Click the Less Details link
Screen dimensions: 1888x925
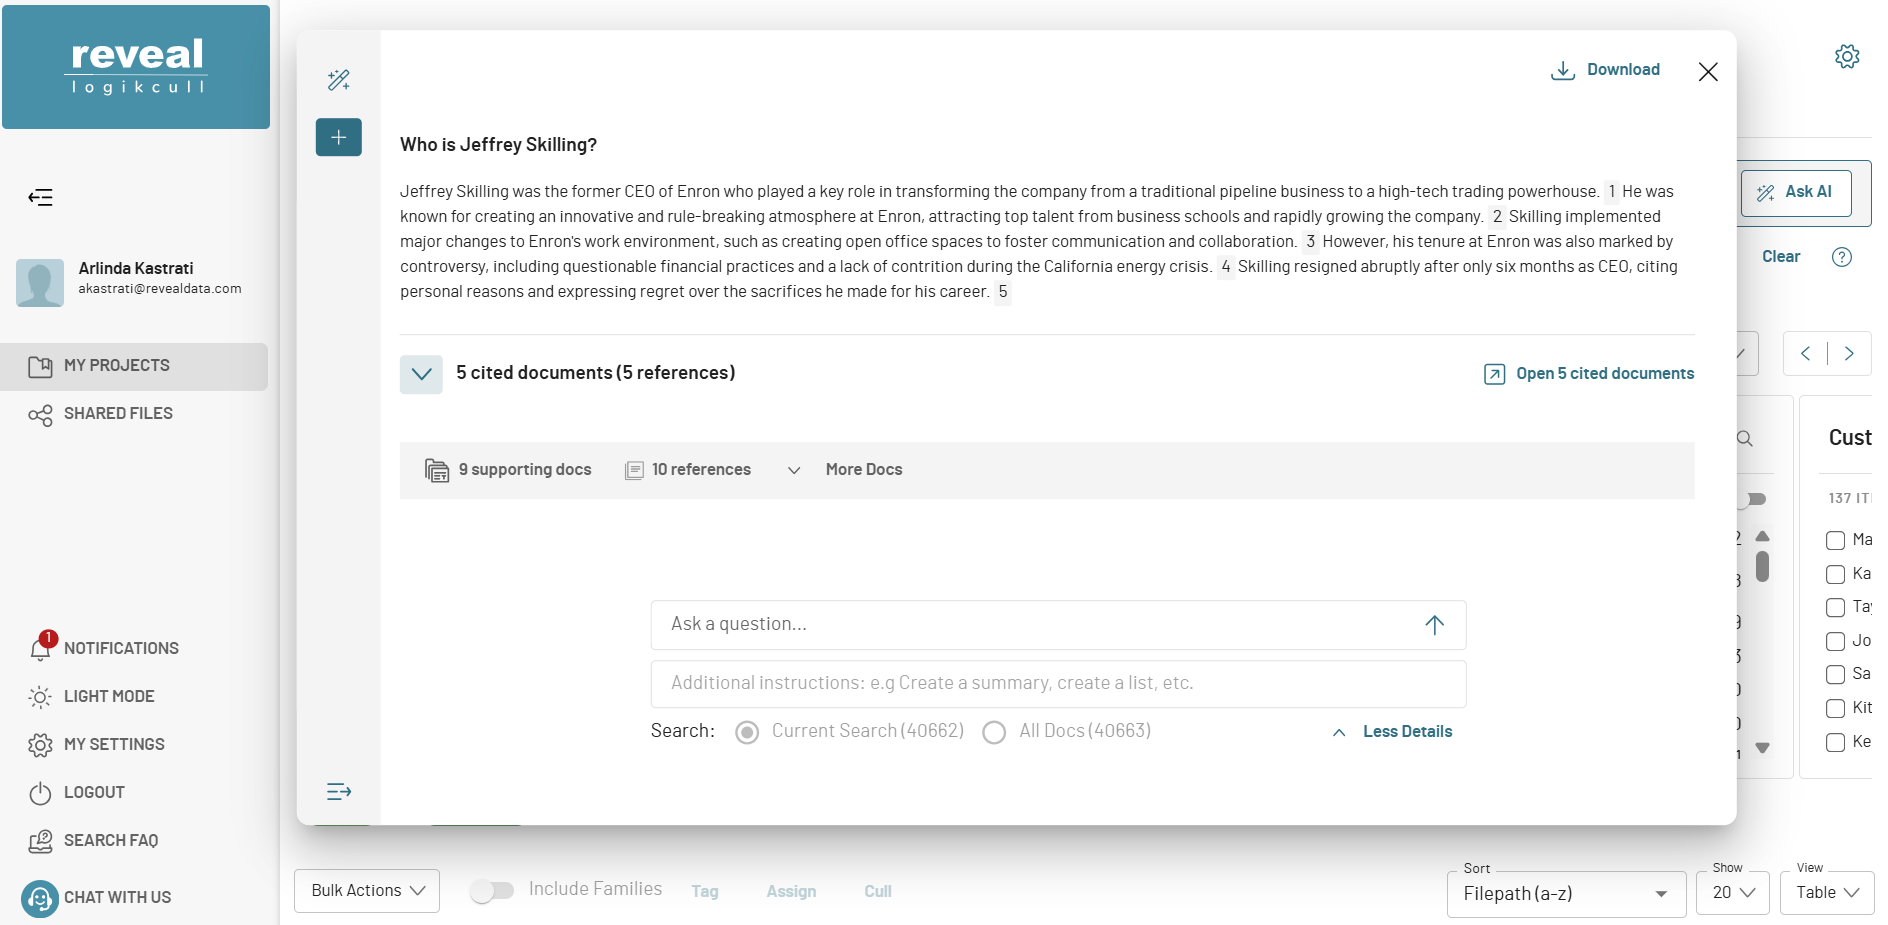coord(1406,732)
